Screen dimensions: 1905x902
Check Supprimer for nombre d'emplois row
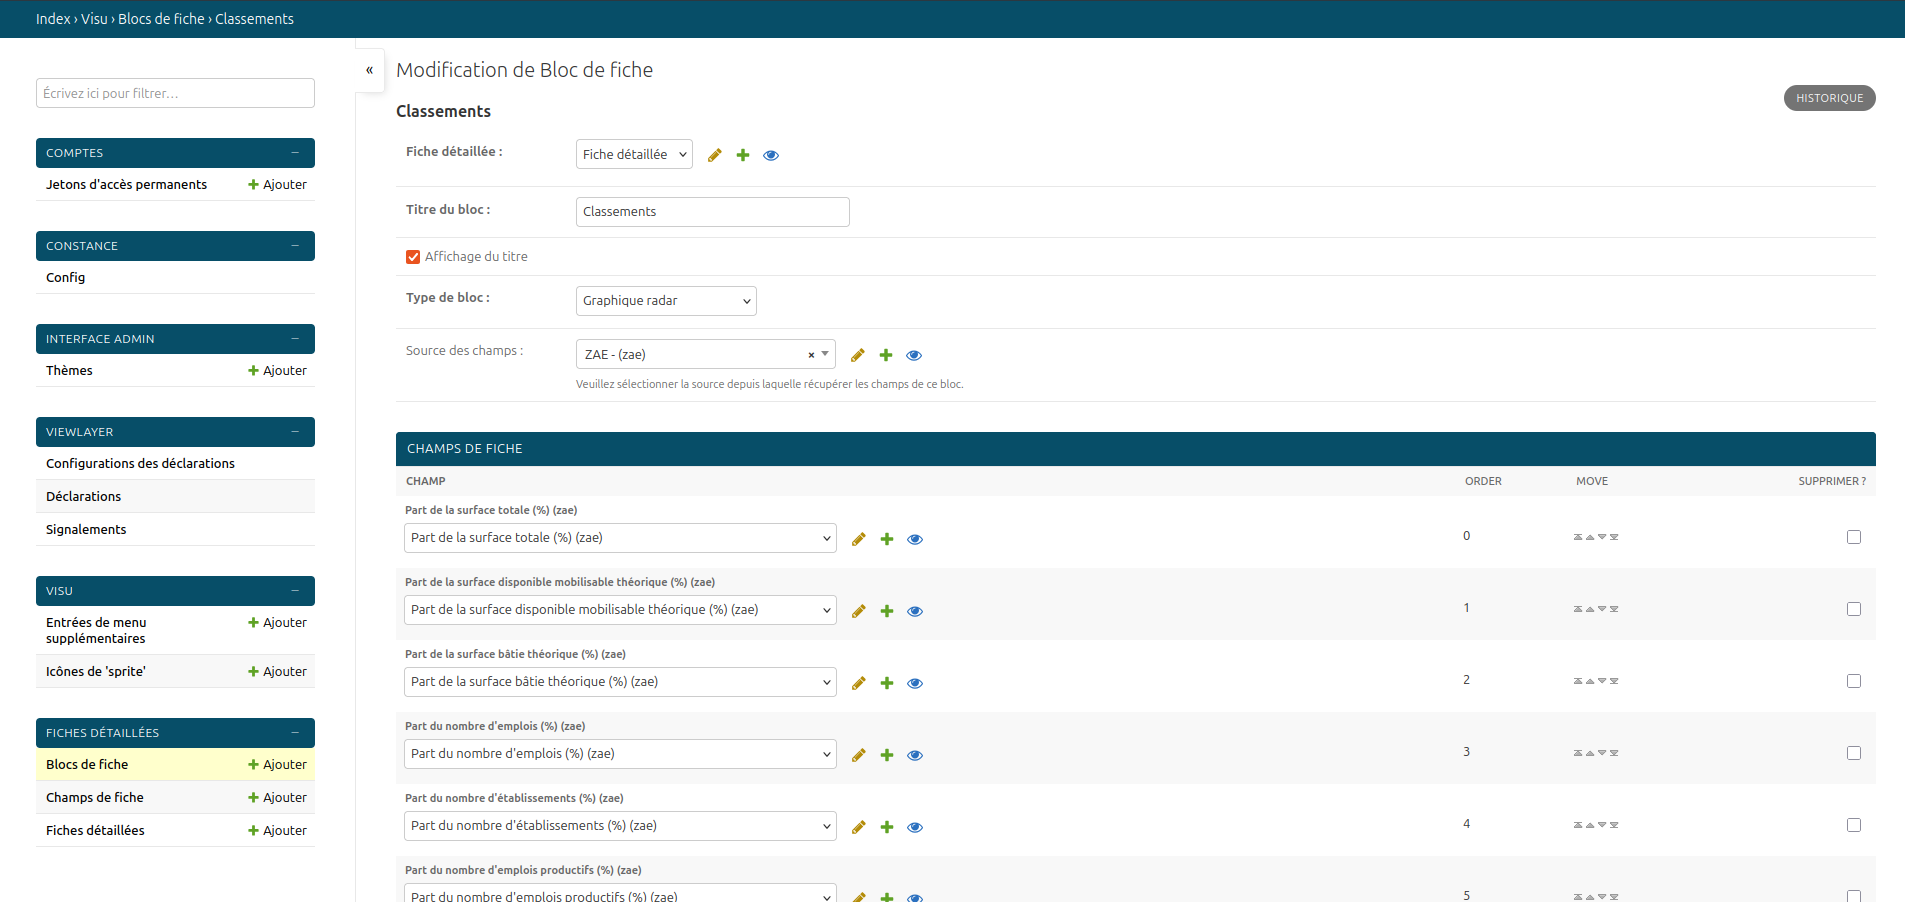[1854, 753]
